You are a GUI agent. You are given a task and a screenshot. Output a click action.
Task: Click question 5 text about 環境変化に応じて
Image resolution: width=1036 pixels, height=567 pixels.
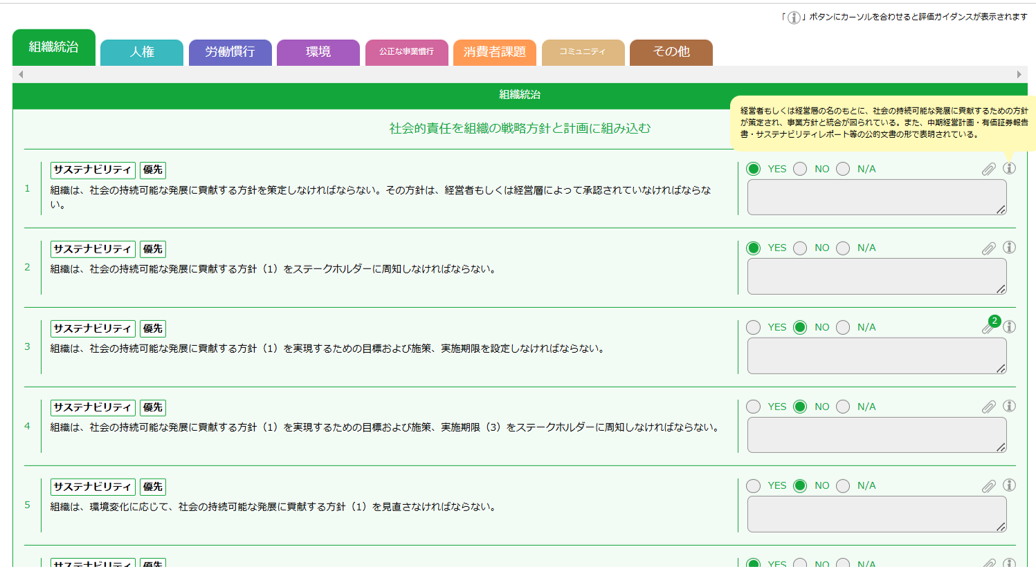coord(273,507)
